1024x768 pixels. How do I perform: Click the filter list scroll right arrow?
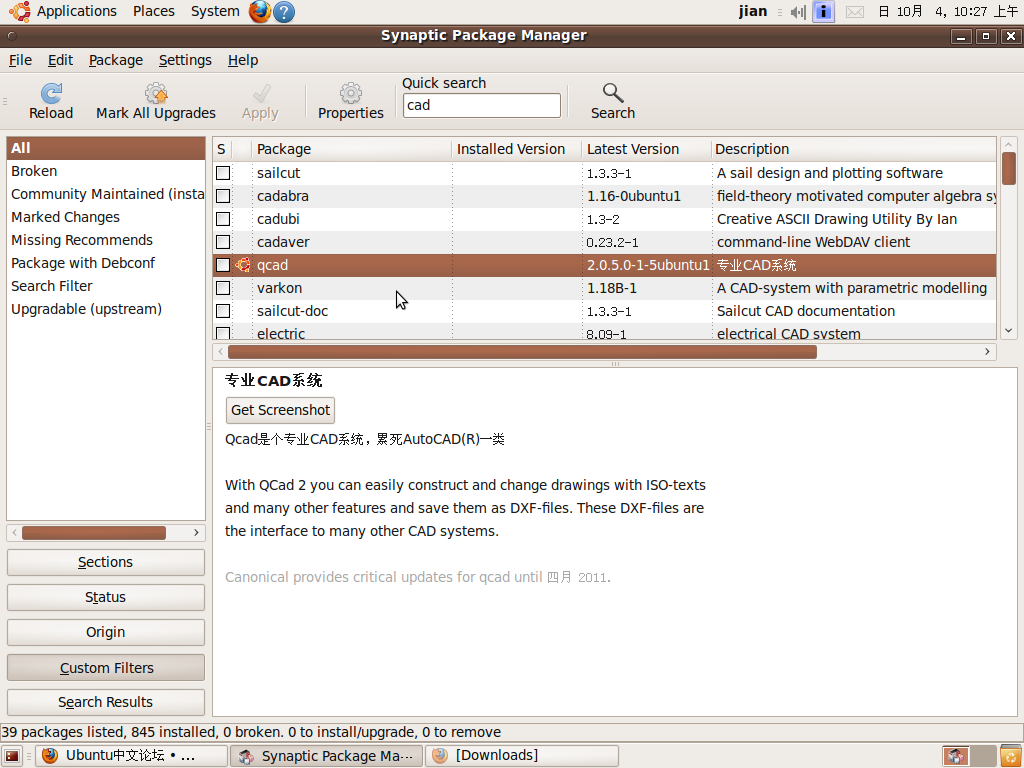(196, 533)
